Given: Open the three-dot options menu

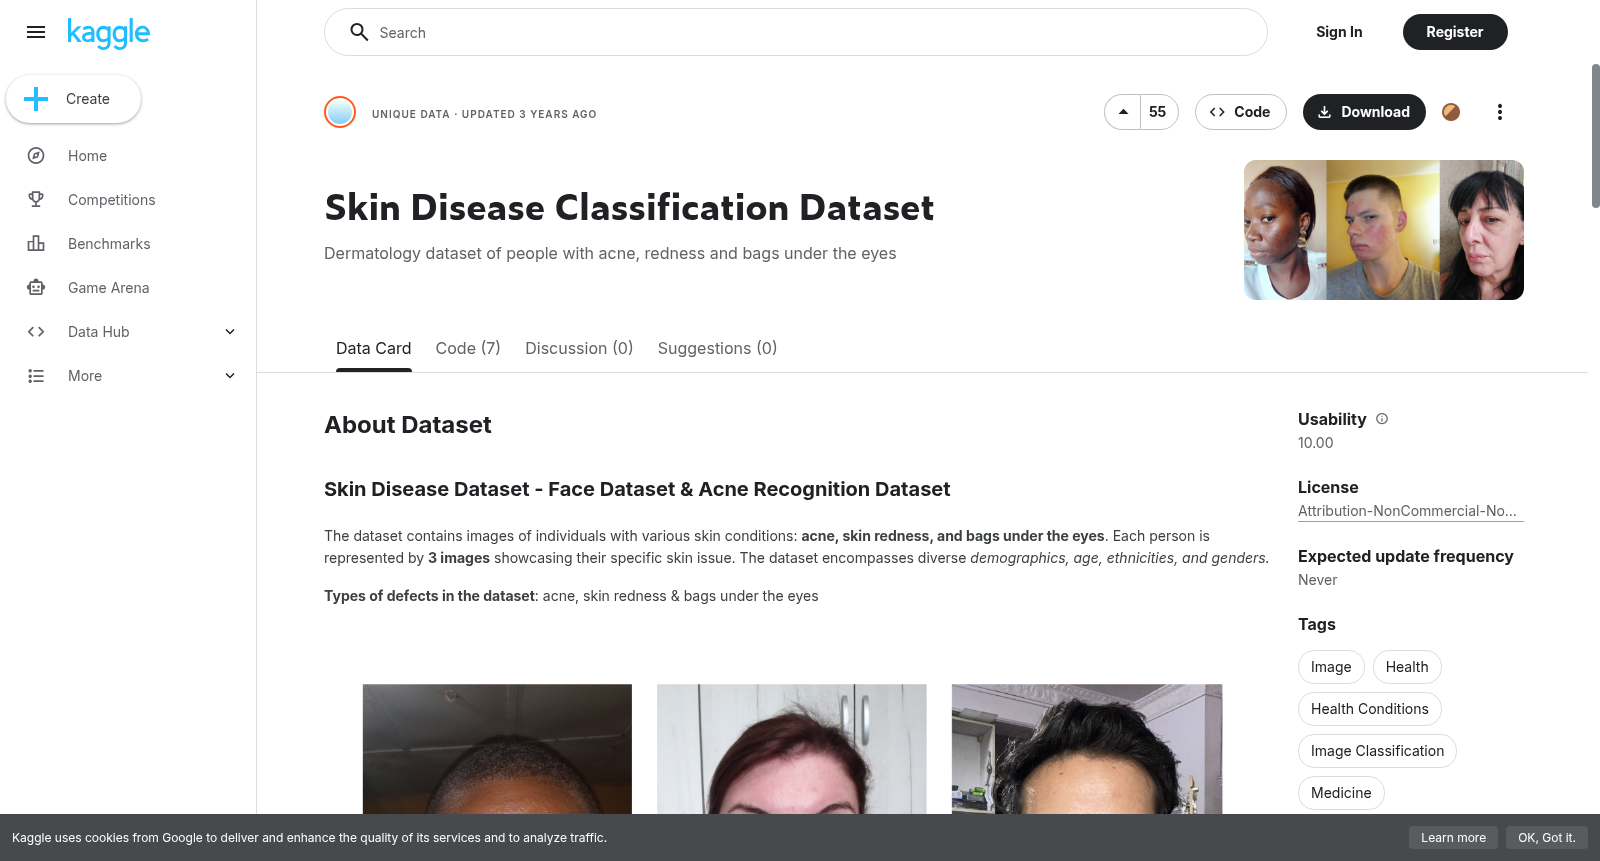Looking at the screenshot, I should 1499,112.
